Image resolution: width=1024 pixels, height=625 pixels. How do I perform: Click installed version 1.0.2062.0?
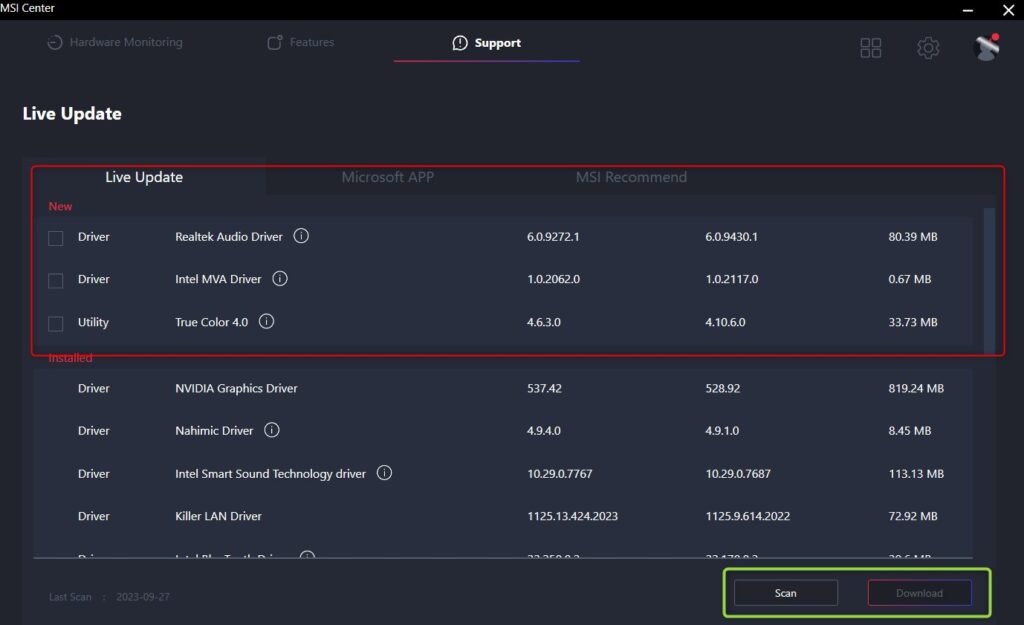click(x=553, y=279)
